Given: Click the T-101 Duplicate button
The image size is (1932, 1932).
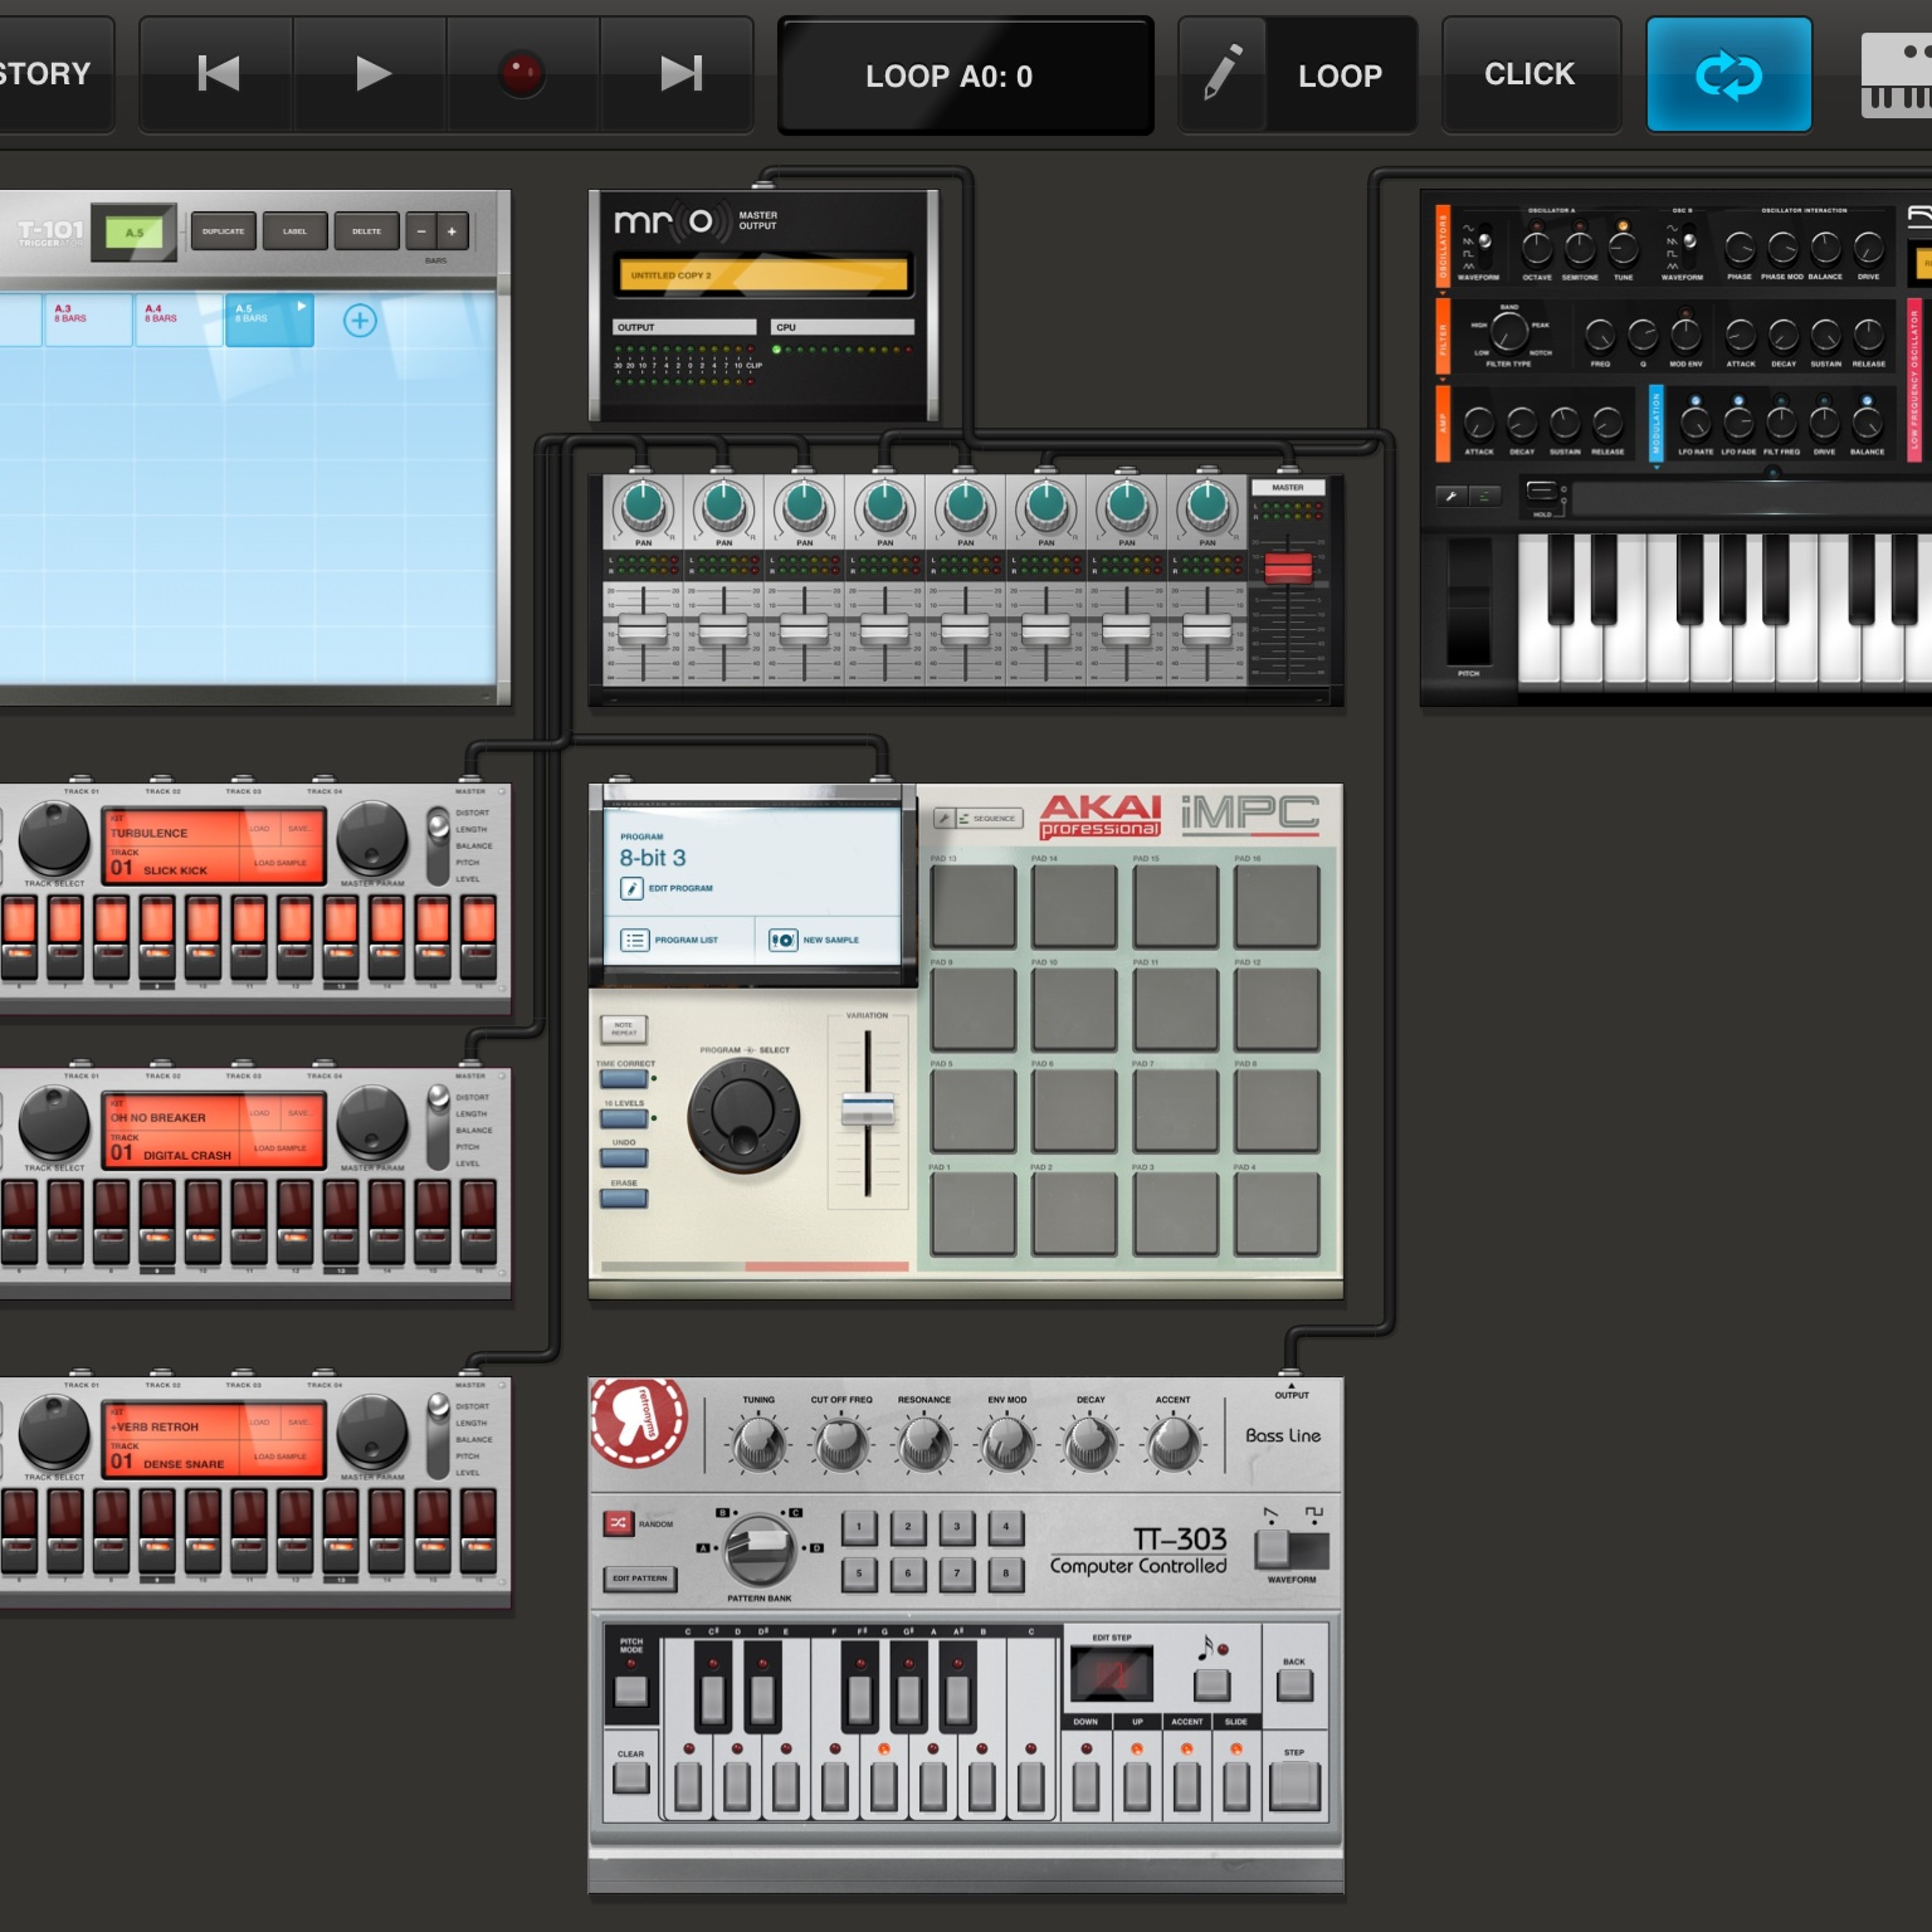Looking at the screenshot, I should click(223, 231).
